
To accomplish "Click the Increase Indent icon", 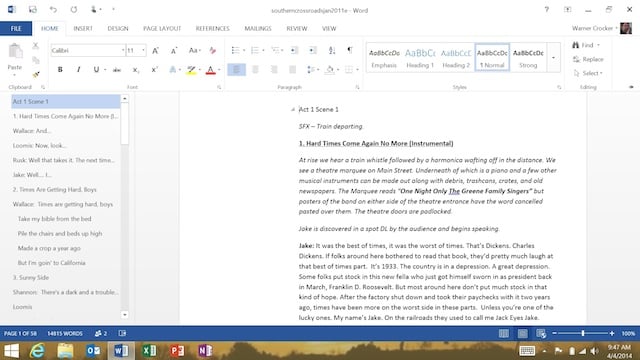I will pyautogui.click(x=313, y=50).
